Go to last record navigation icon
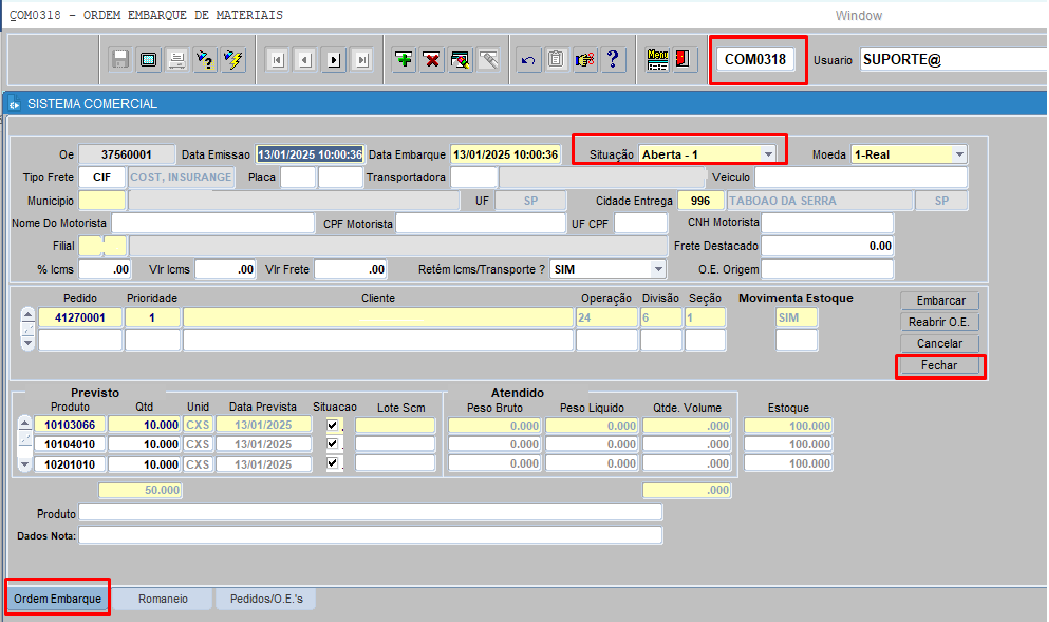Viewport: 1049px width, 622px height. click(x=362, y=60)
